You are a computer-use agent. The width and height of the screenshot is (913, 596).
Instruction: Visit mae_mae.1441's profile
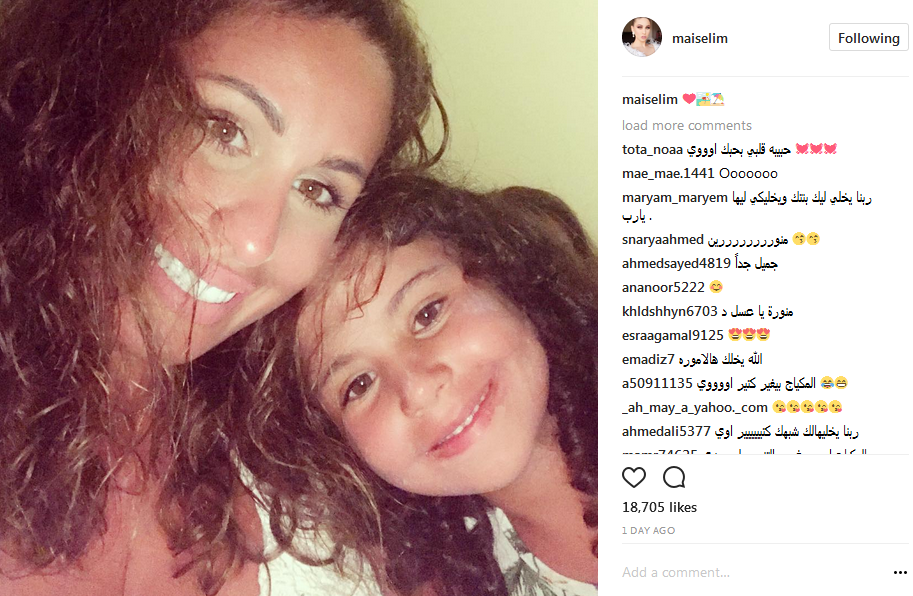668,173
